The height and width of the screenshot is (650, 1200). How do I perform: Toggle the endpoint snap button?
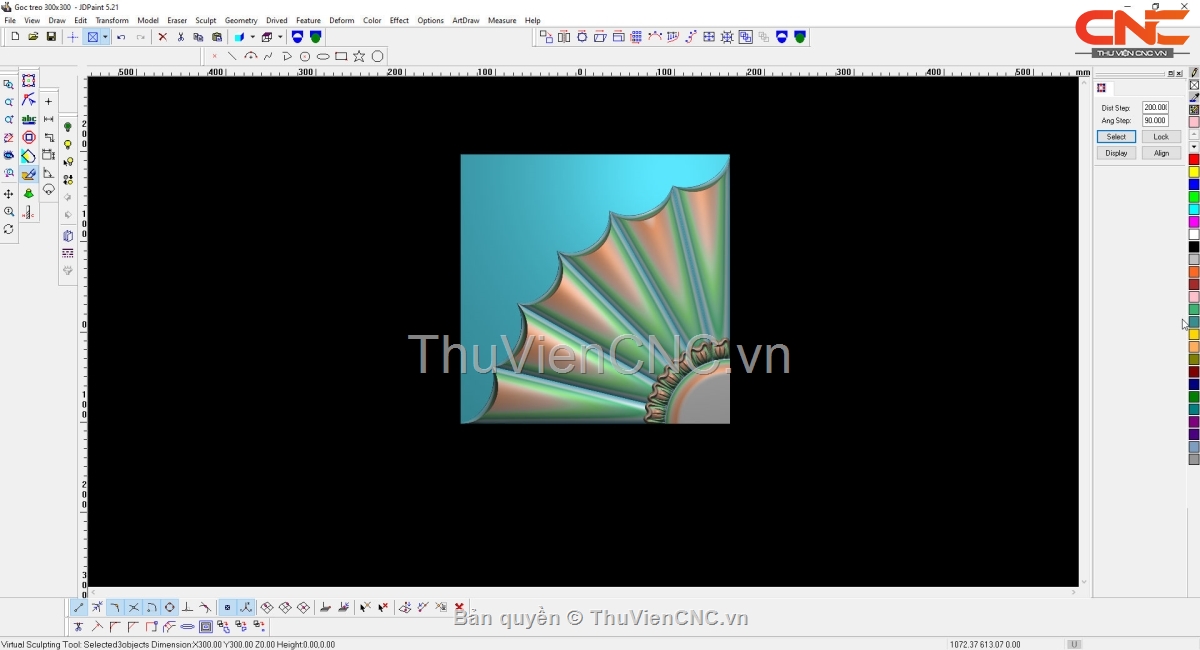tap(79, 608)
